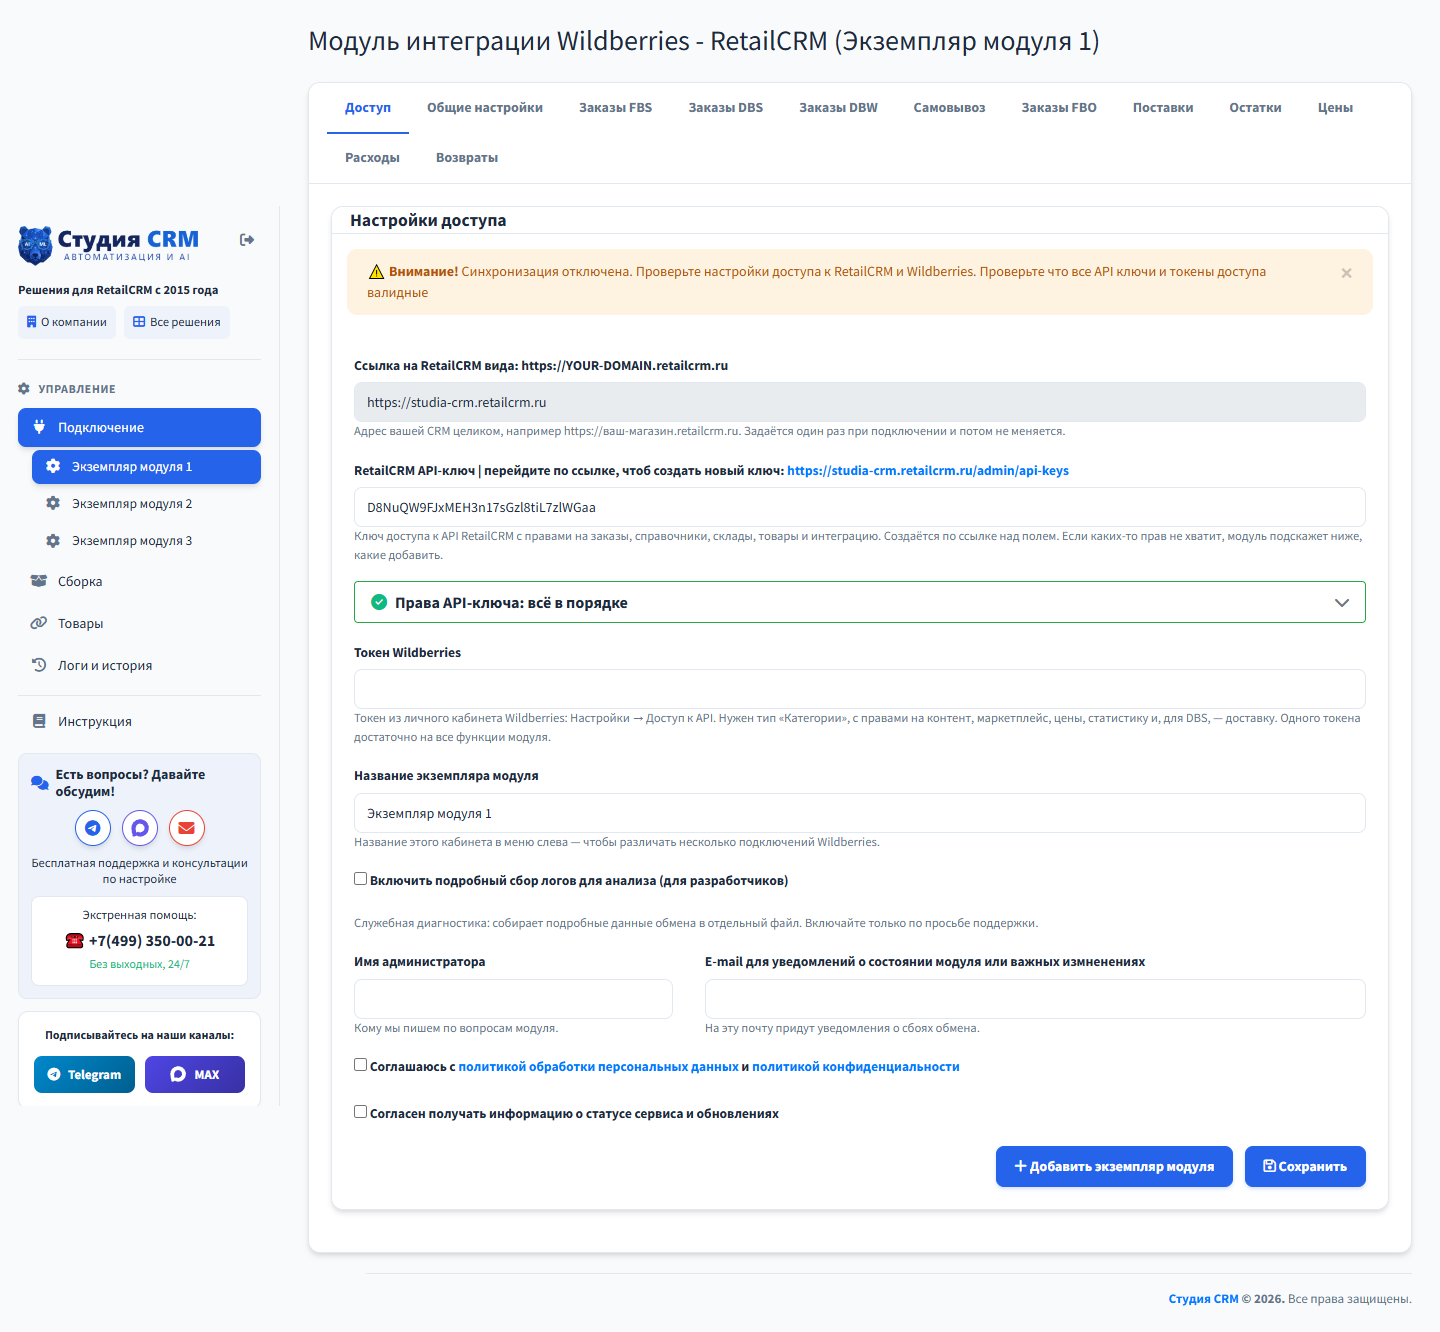This screenshot has height=1332, width=1440.
Task: Expand the Права API-ключа section chevron
Action: pos(1342,603)
